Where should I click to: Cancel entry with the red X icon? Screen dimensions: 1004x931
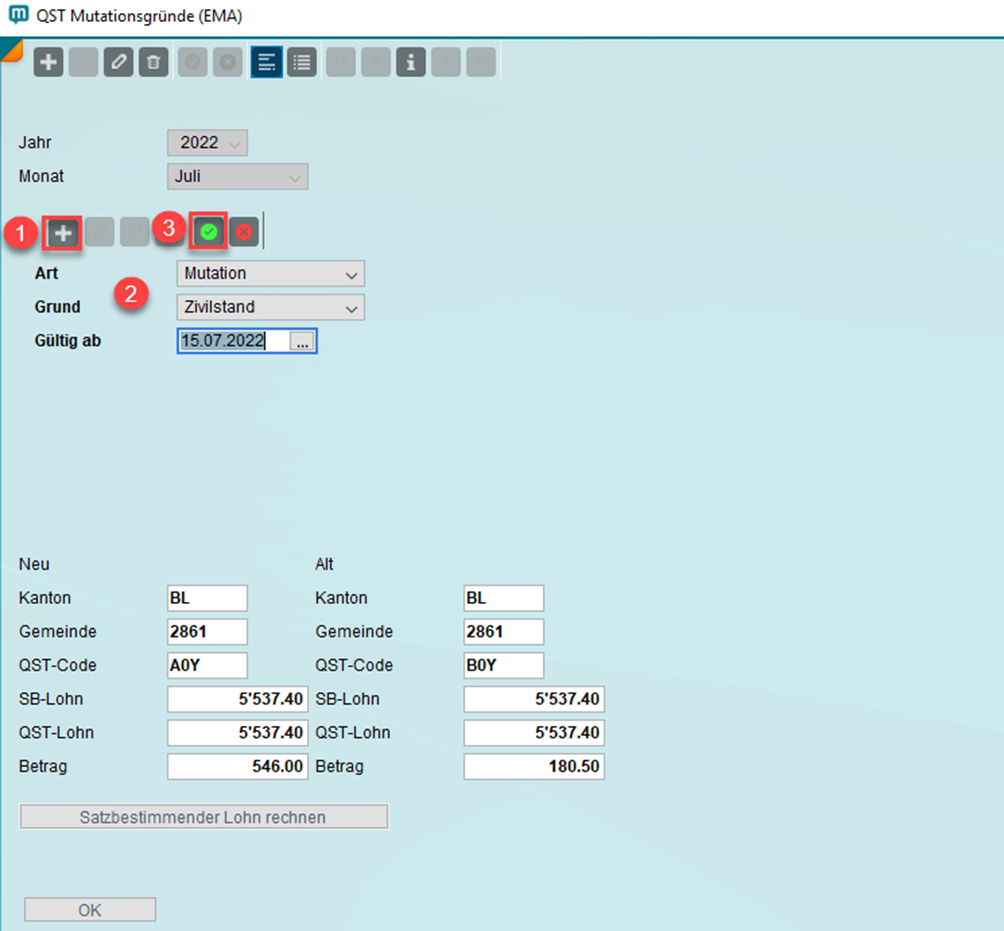click(243, 233)
